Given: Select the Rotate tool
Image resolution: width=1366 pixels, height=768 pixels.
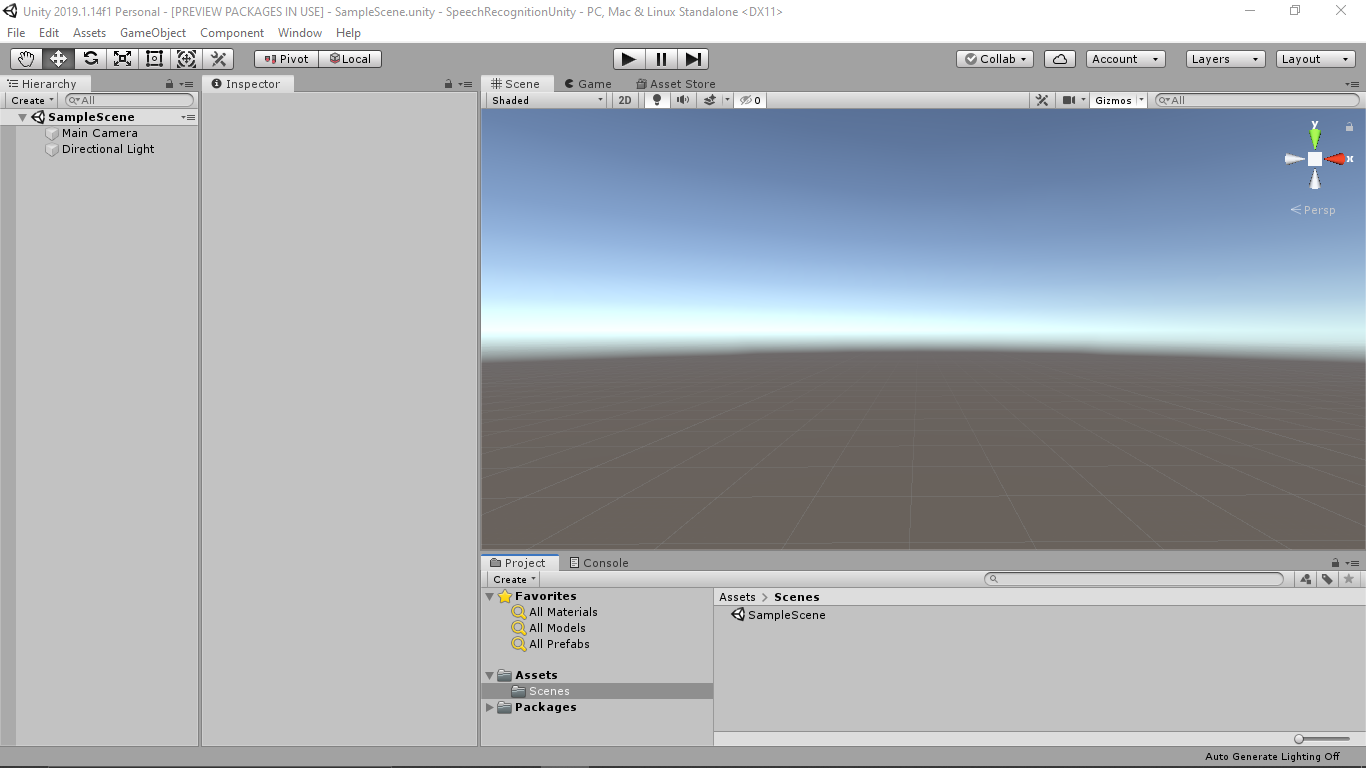Looking at the screenshot, I should (90, 58).
